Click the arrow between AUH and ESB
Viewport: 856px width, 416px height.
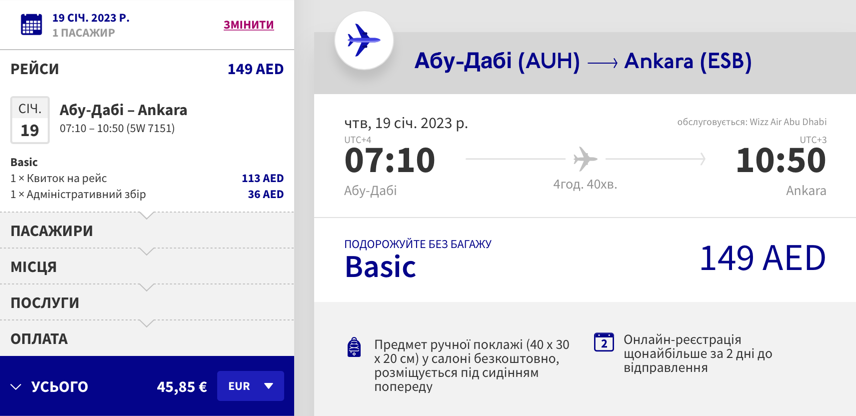pos(603,63)
